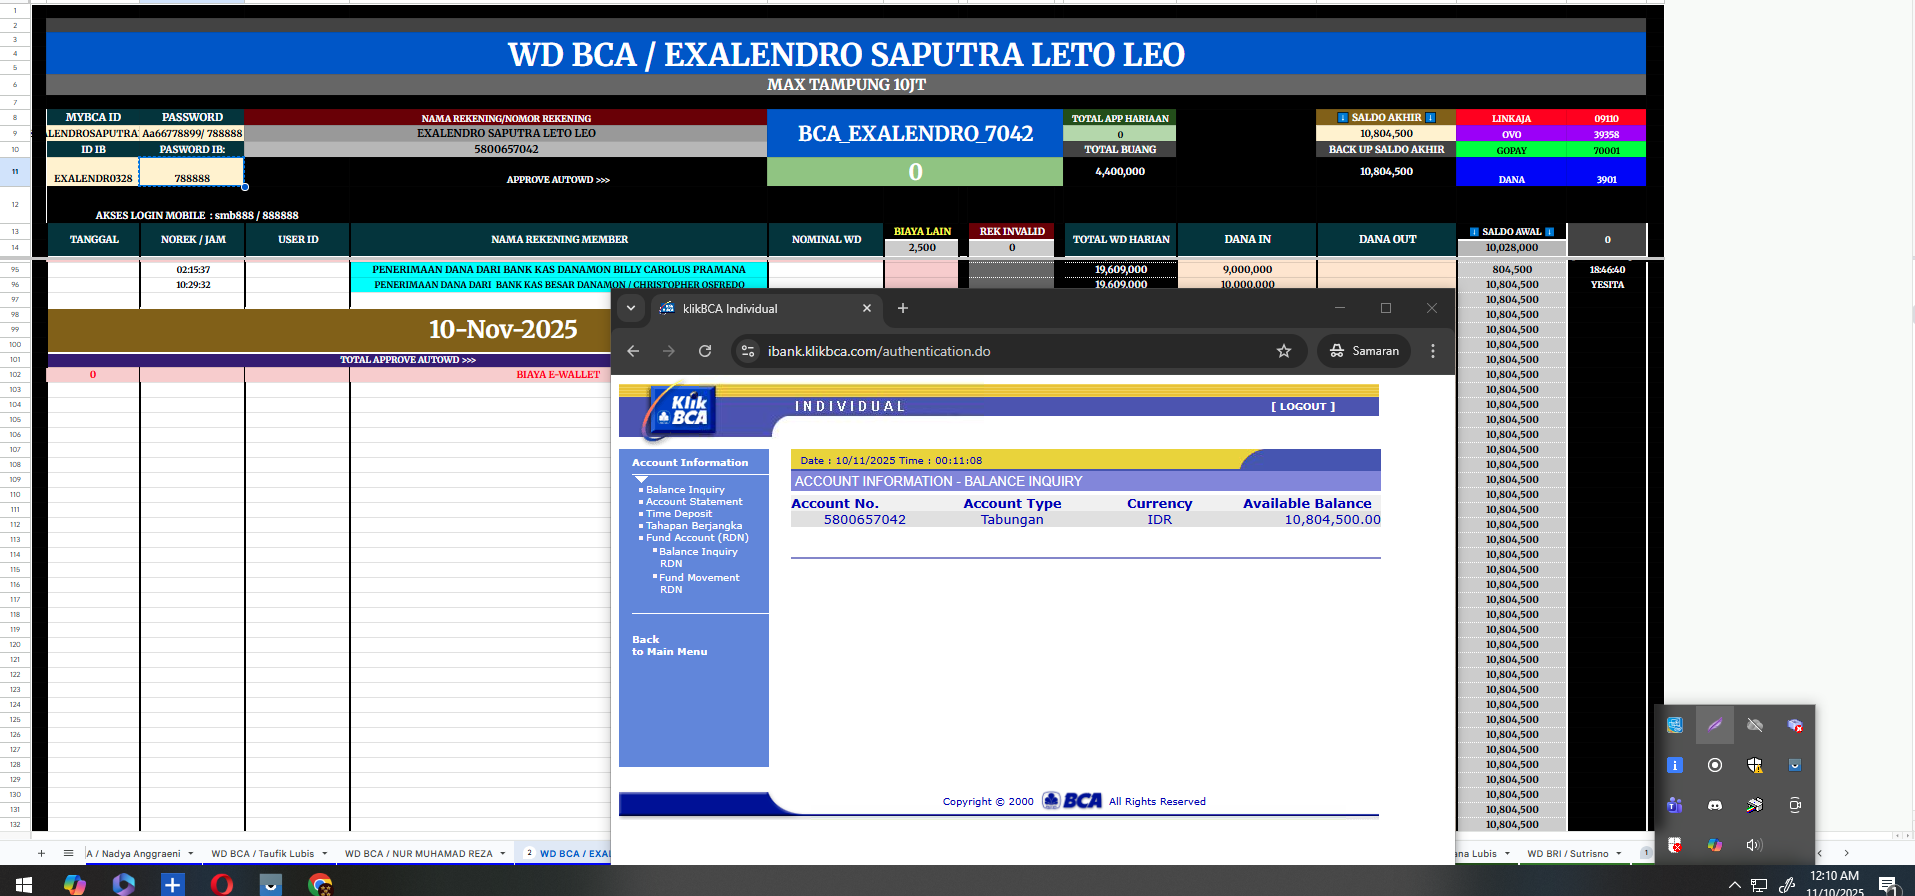
Task: Add a new sheet with plus button
Action: [x=41, y=853]
